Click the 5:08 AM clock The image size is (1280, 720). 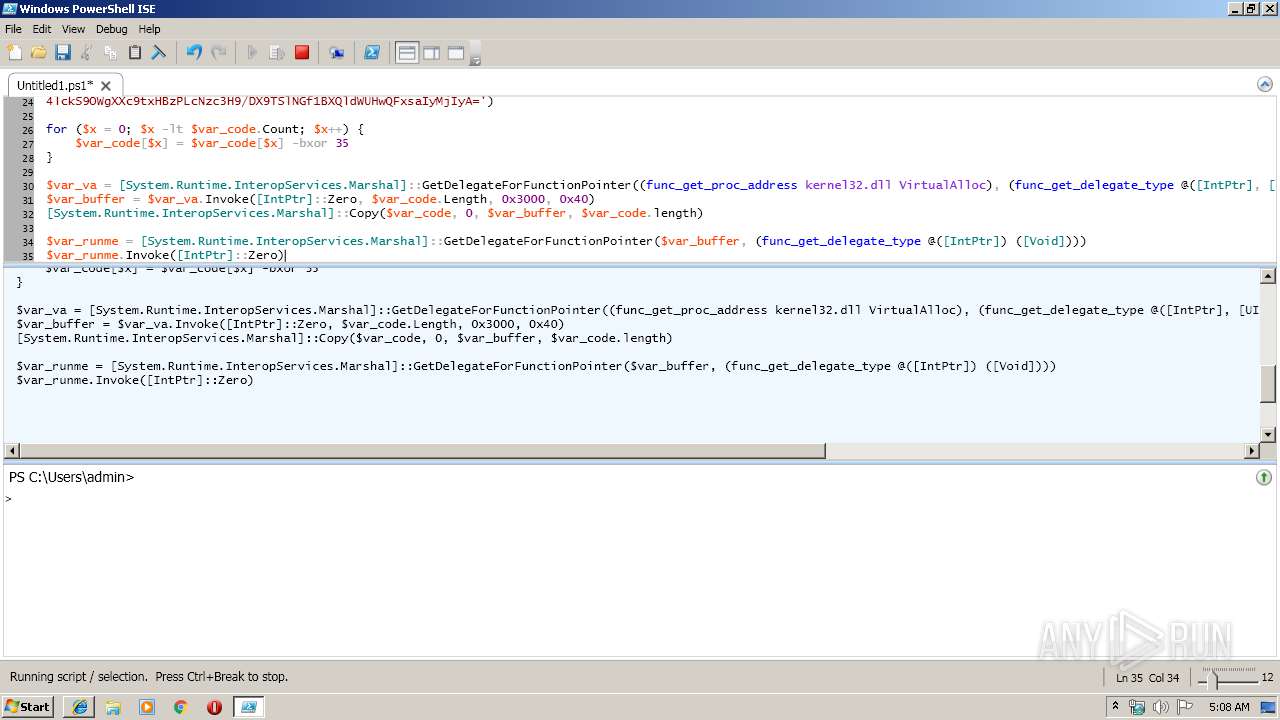point(1229,707)
